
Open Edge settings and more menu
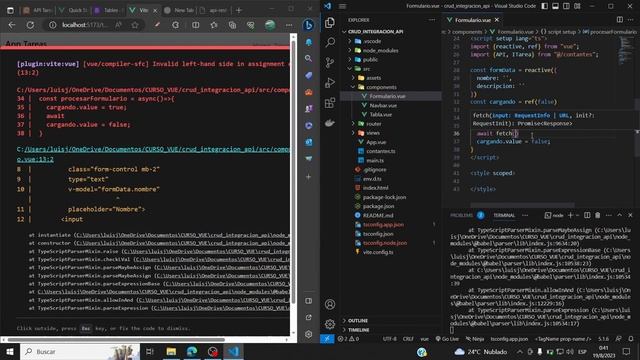point(289,25)
